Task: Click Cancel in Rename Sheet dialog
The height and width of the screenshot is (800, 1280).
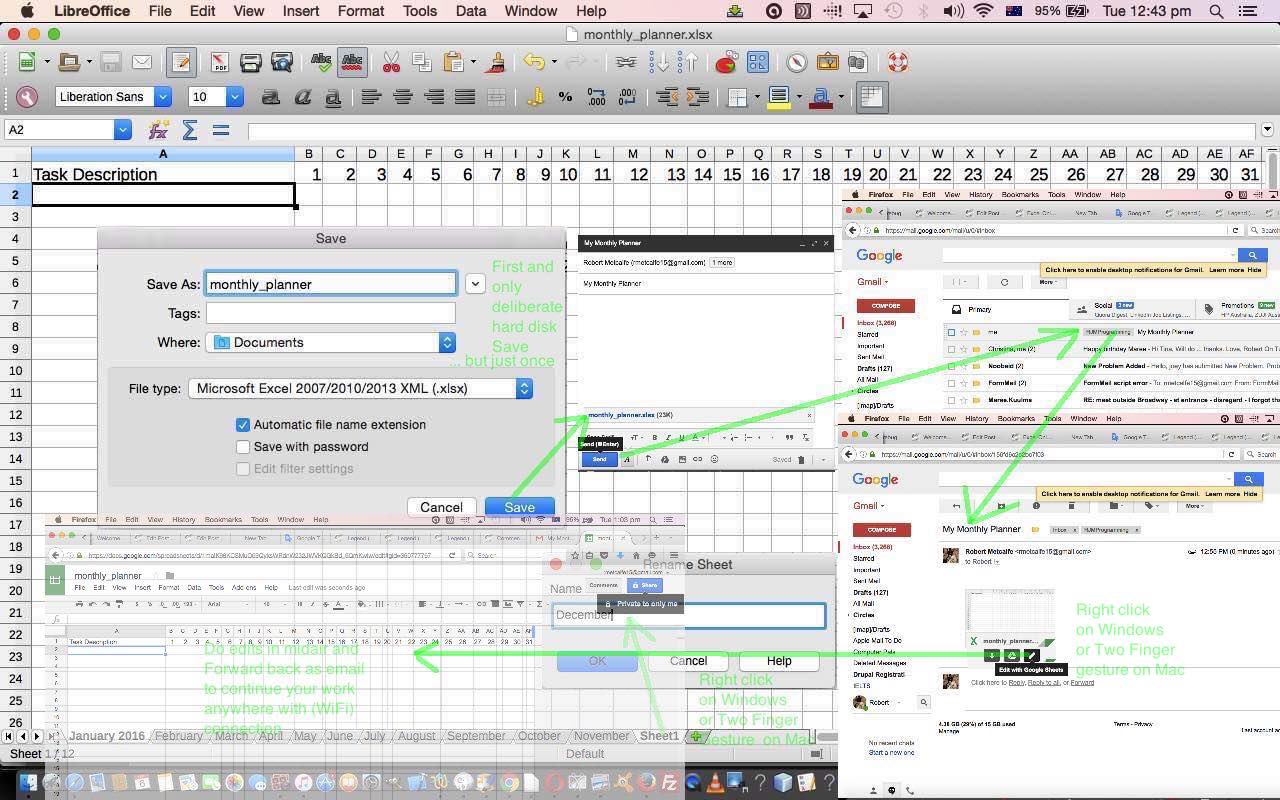Action: tap(688, 661)
